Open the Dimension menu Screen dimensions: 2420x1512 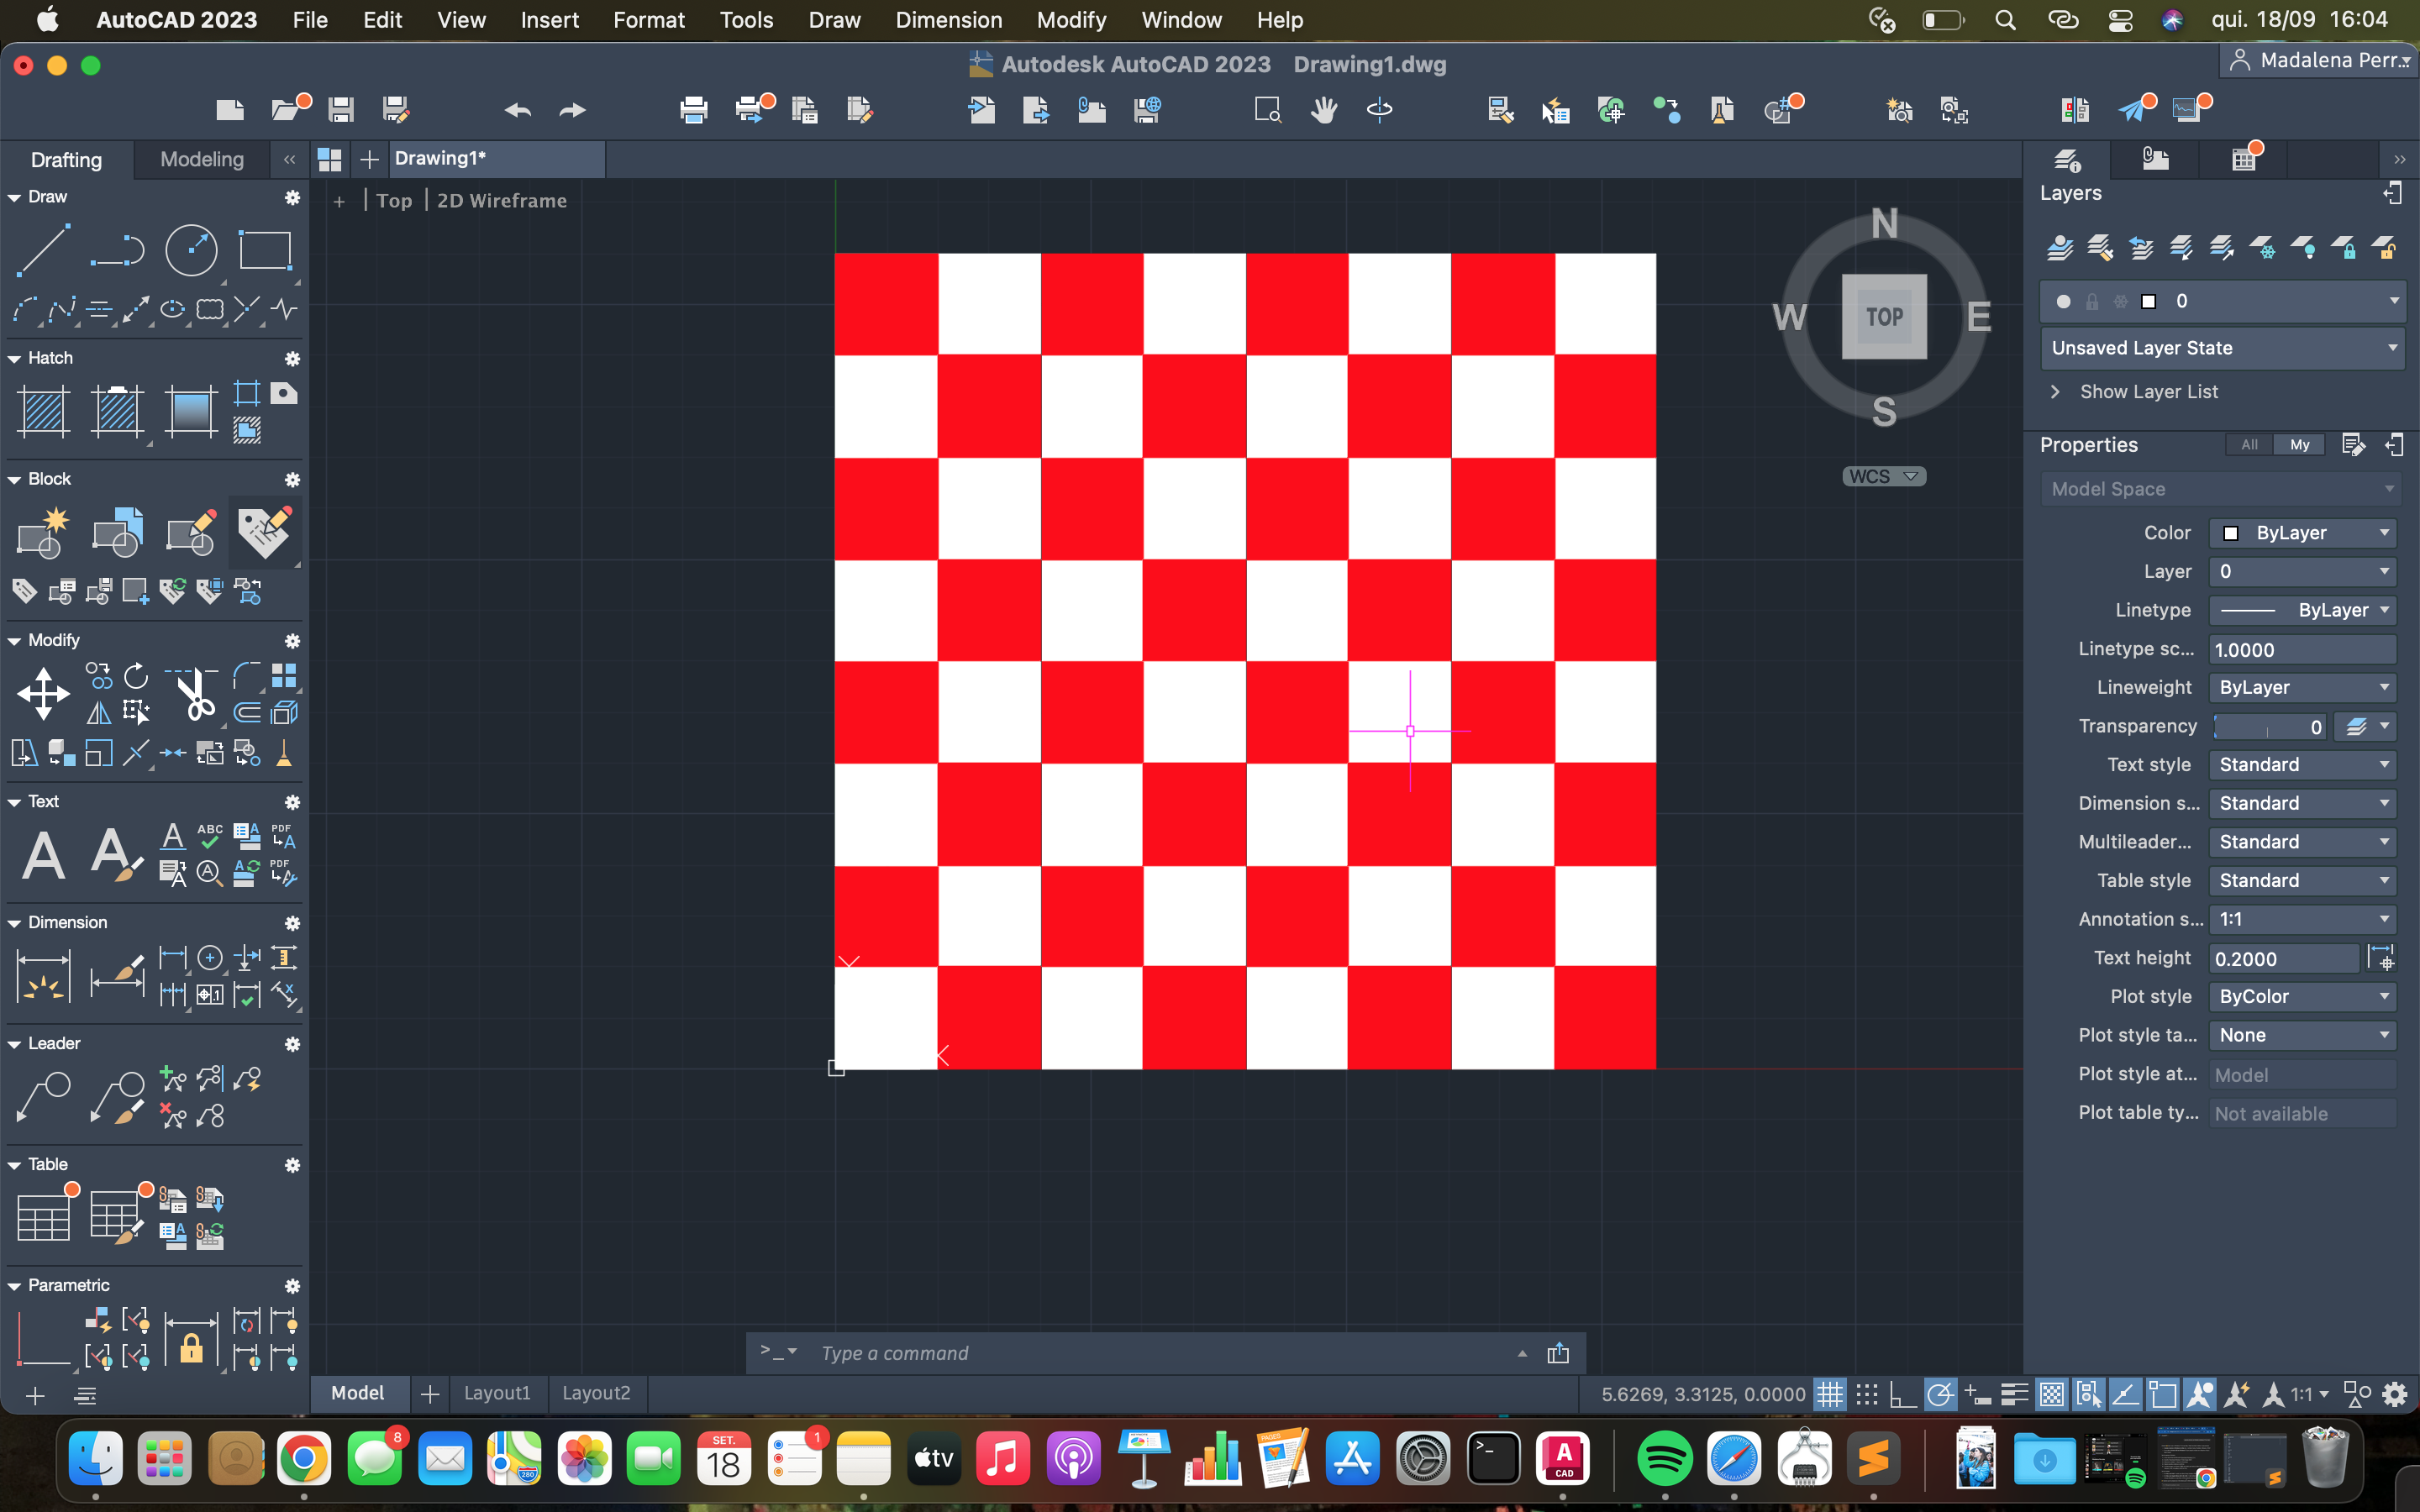(x=948, y=20)
